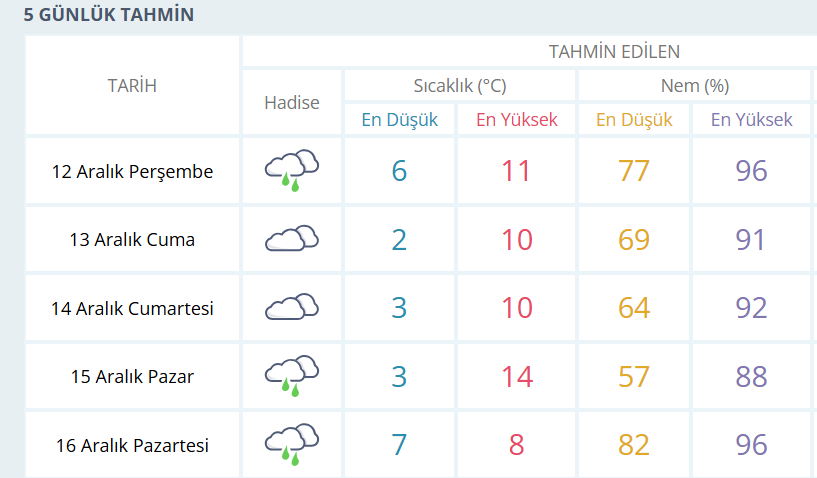Click the blue En Düşük temperature header
Screen dimensions: 817x478
point(400,119)
